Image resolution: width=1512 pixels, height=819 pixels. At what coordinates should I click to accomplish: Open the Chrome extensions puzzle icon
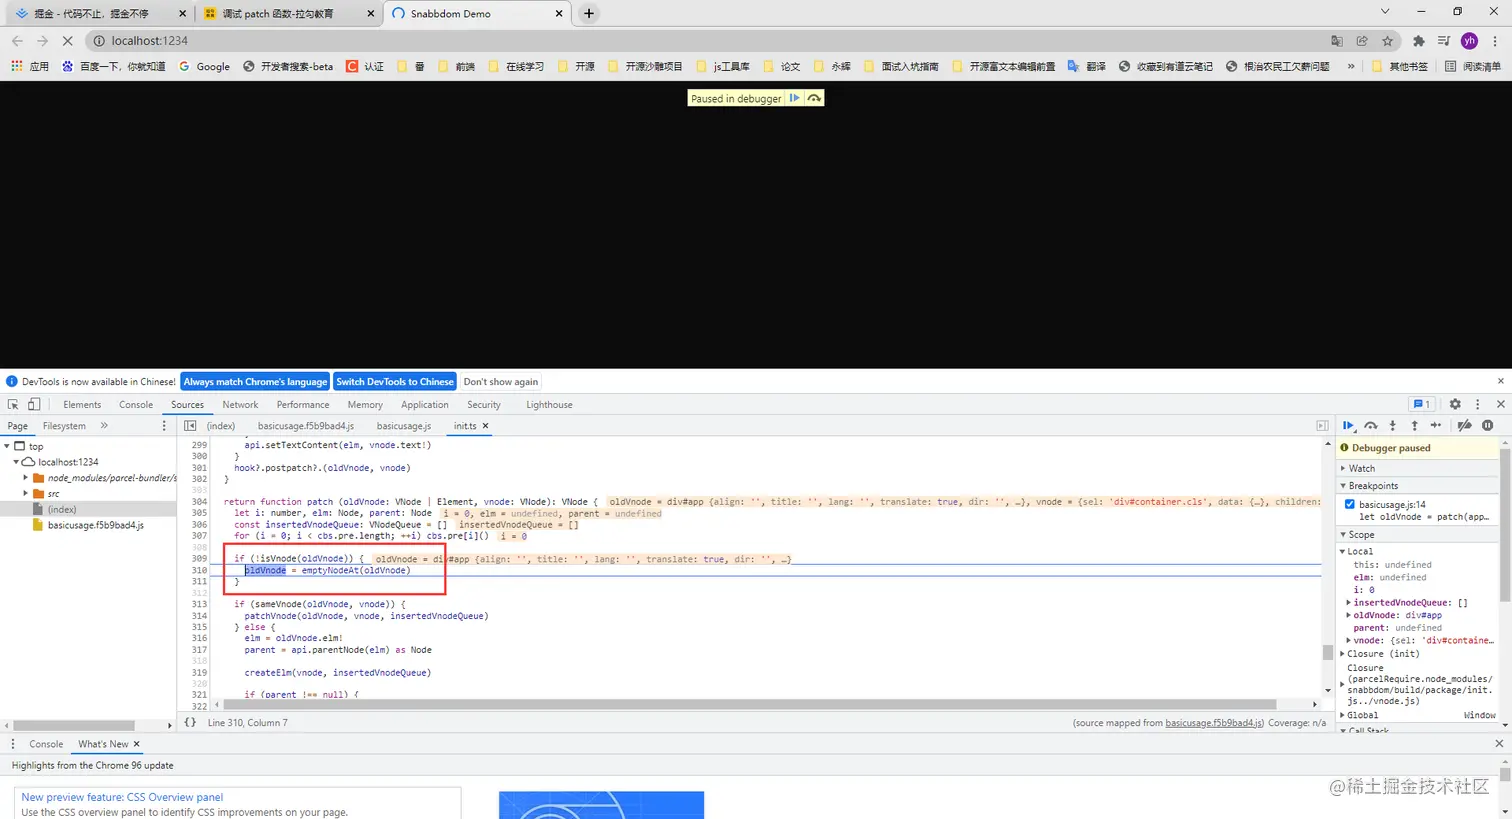[x=1418, y=41]
